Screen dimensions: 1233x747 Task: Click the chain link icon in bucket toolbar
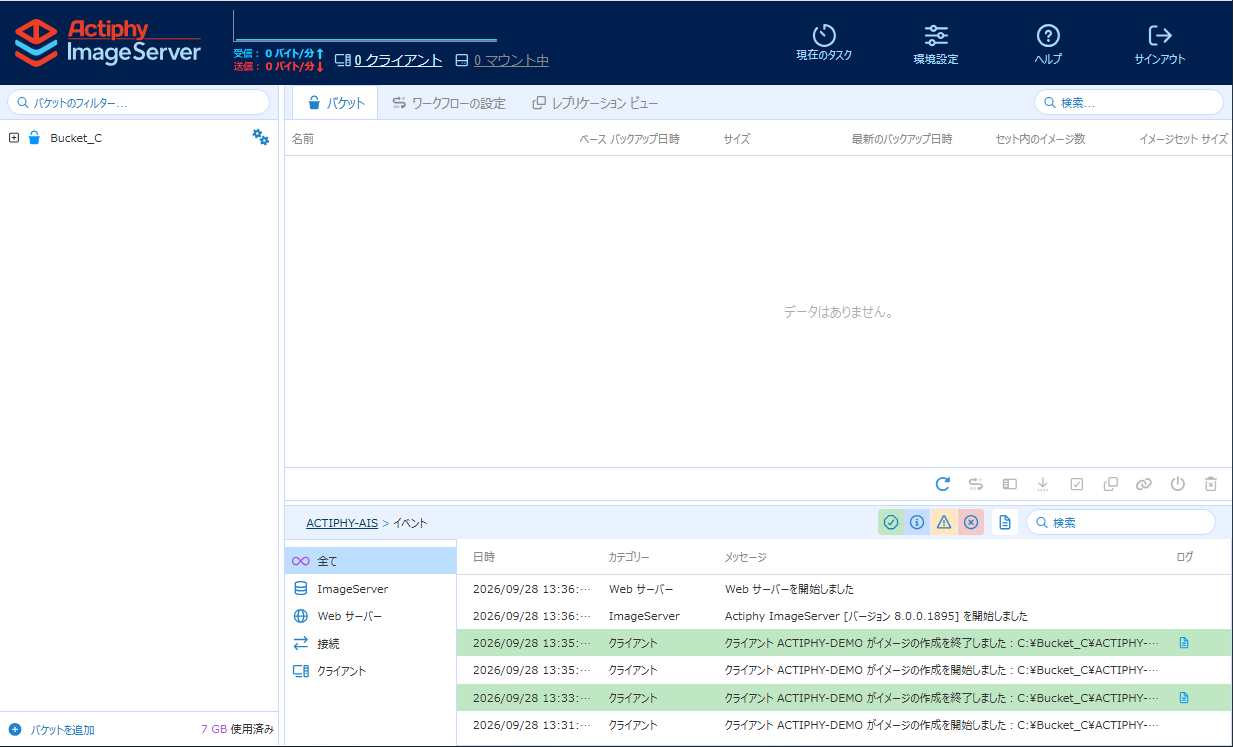[1144, 484]
